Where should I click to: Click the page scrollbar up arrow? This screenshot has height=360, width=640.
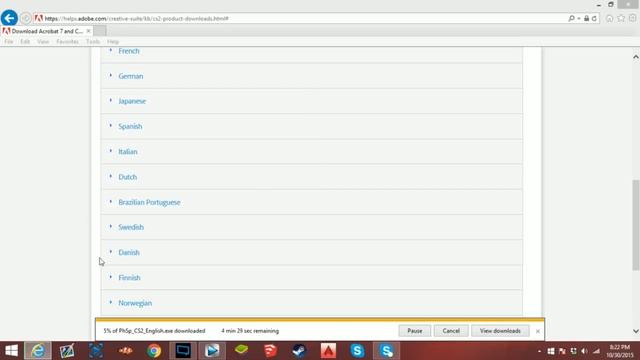[x=636, y=57]
